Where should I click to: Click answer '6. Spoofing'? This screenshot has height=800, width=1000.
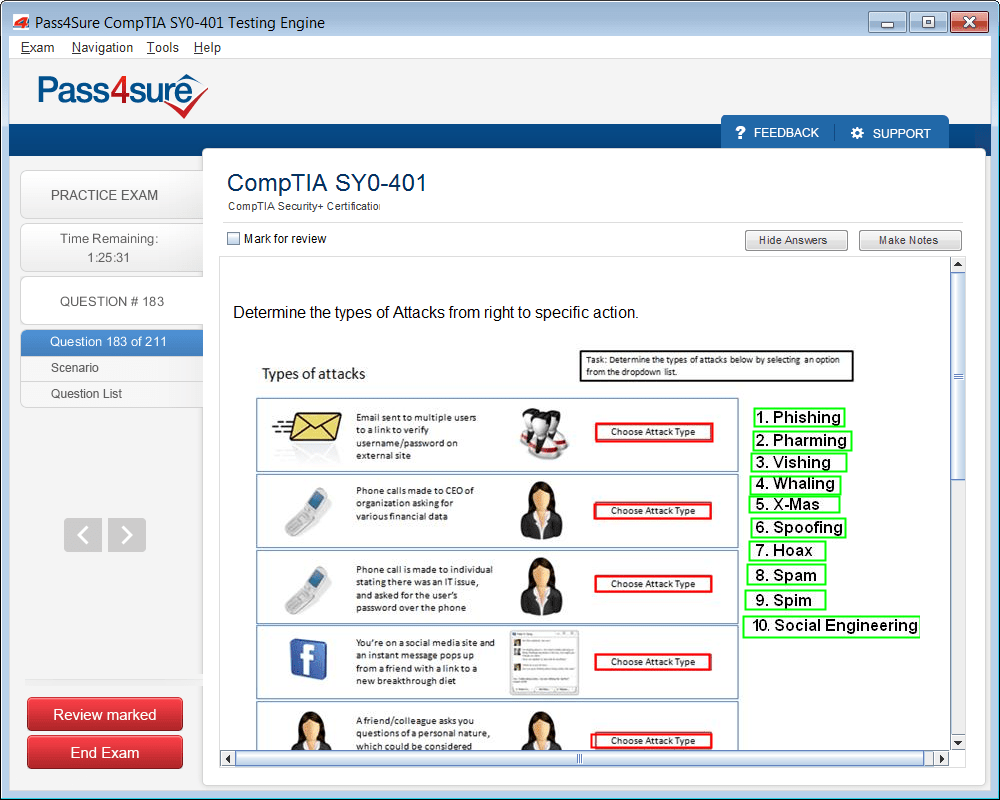[798, 528]
